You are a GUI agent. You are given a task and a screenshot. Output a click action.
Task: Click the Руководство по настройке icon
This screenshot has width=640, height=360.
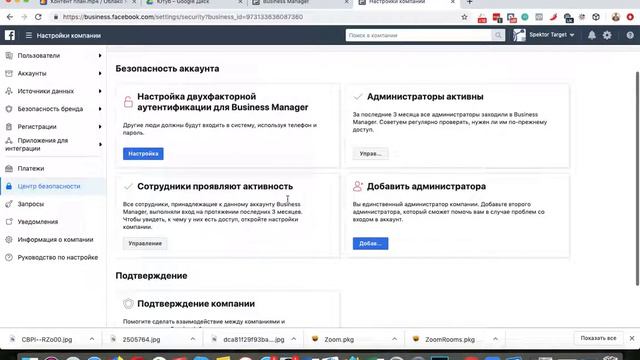point(9,257)
